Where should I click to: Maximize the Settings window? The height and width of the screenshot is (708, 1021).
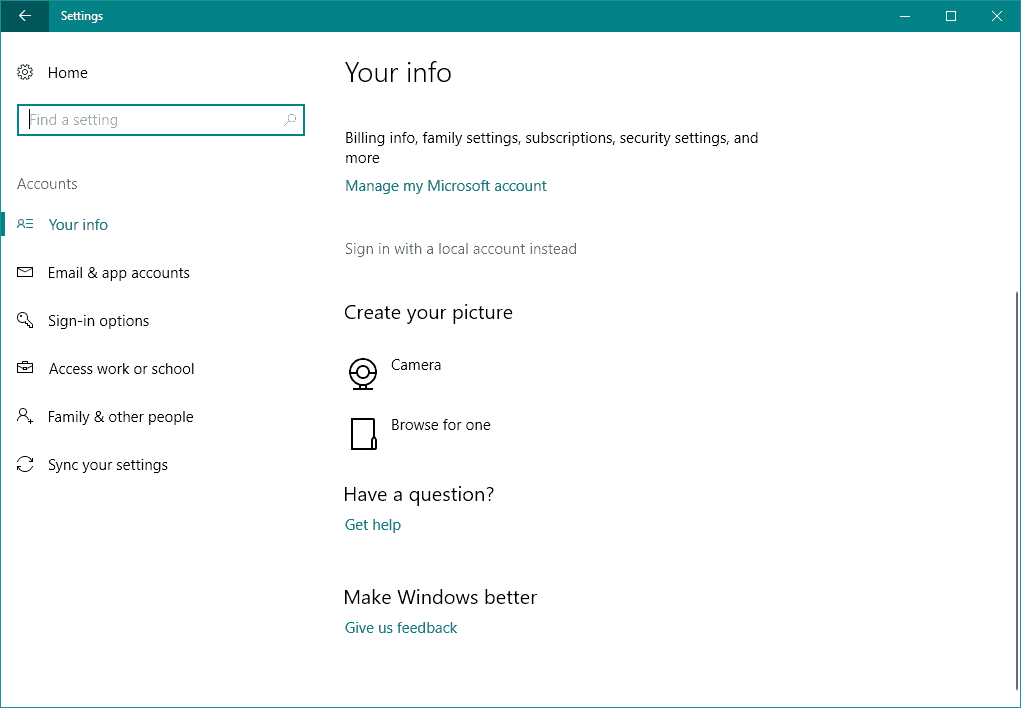click(x=951, y=16)
